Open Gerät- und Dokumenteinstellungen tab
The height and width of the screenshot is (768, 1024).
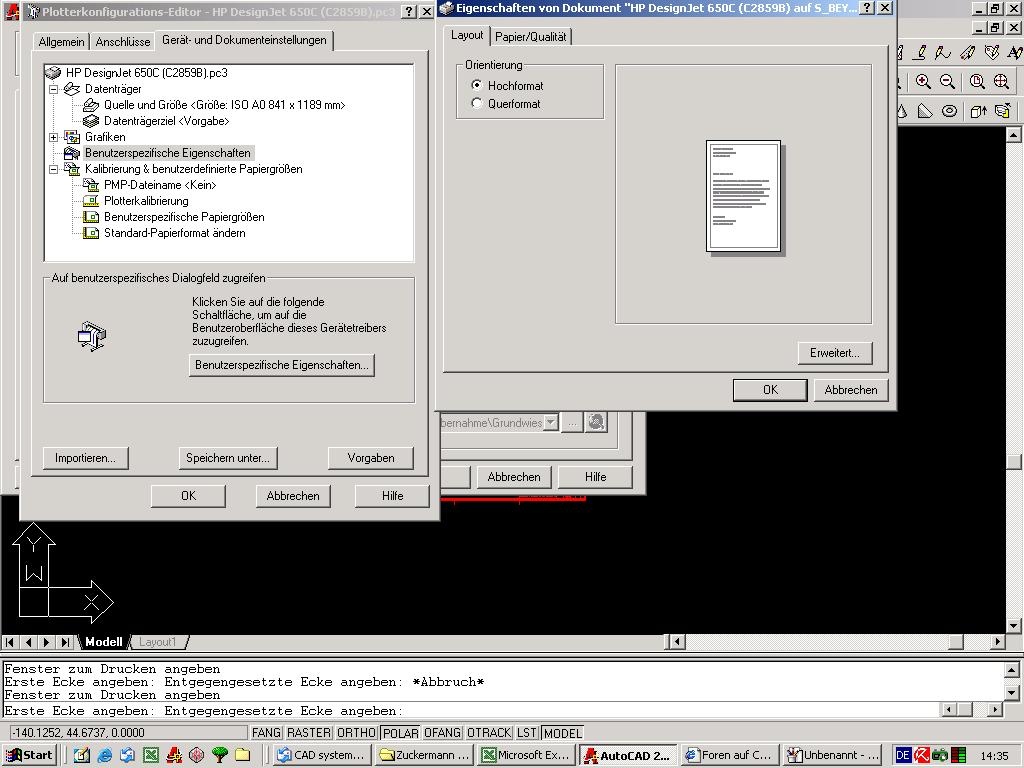[244, 40]
